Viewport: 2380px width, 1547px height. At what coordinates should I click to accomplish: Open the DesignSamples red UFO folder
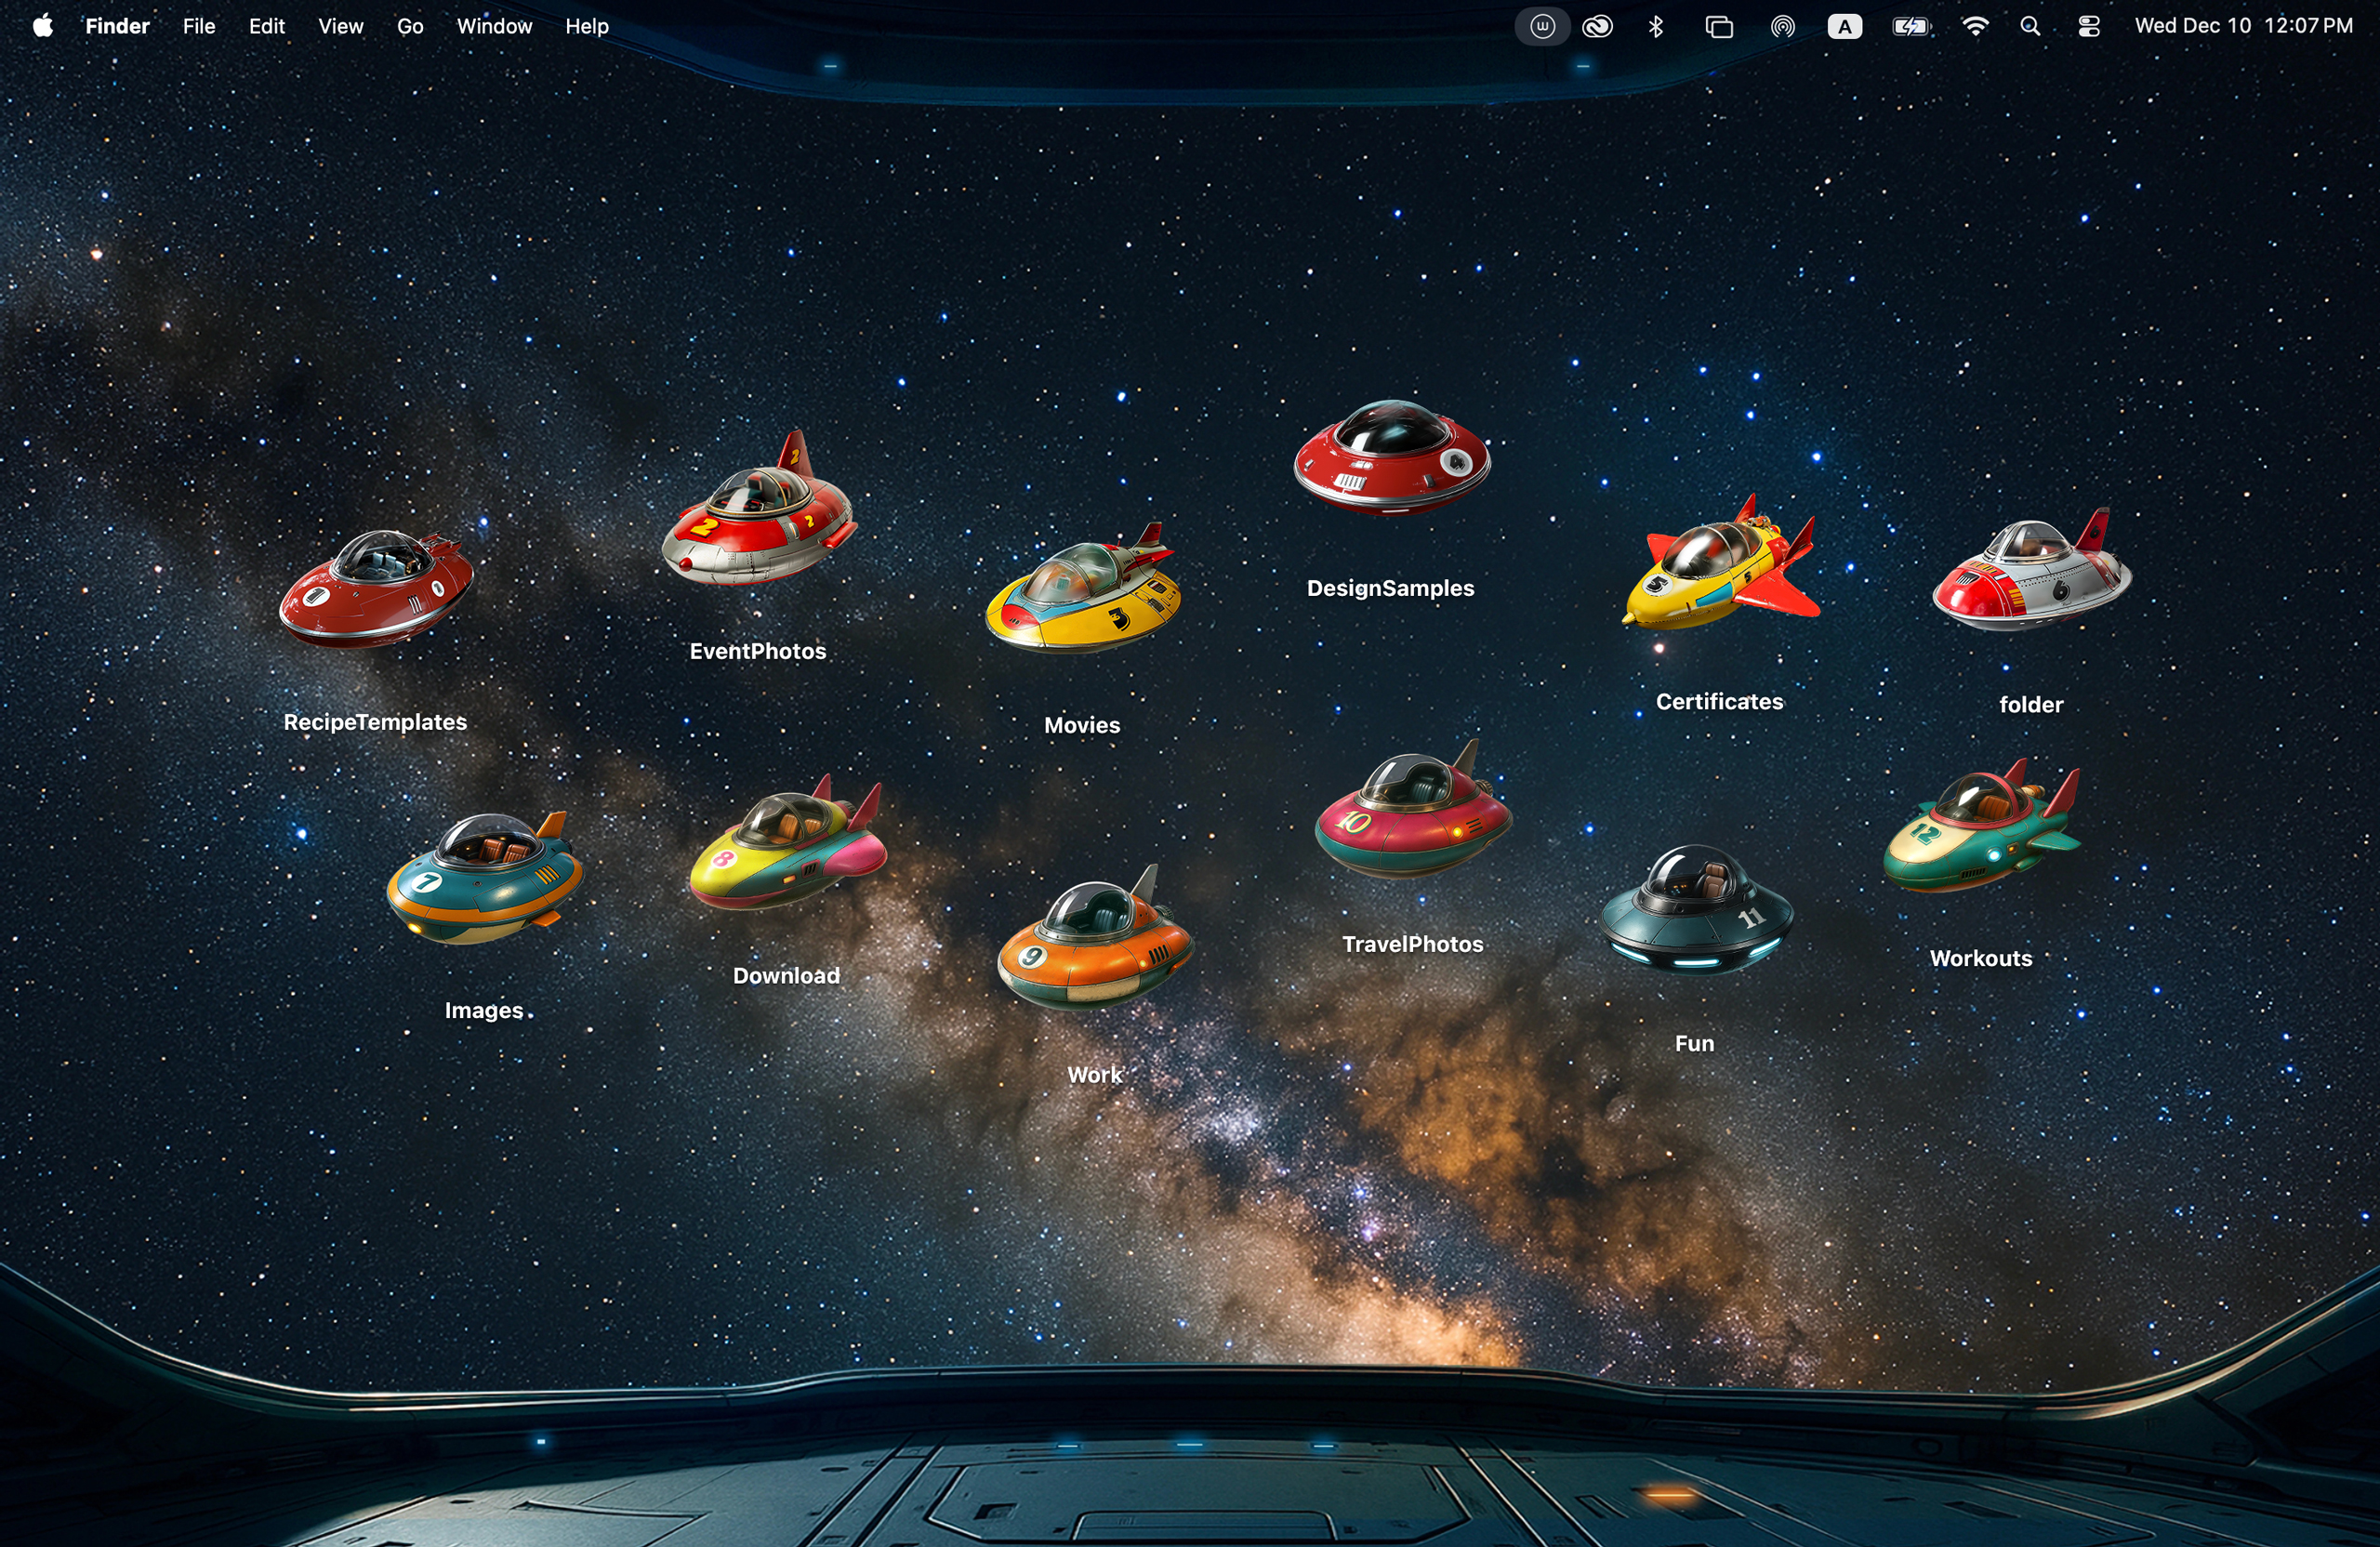1390,460
